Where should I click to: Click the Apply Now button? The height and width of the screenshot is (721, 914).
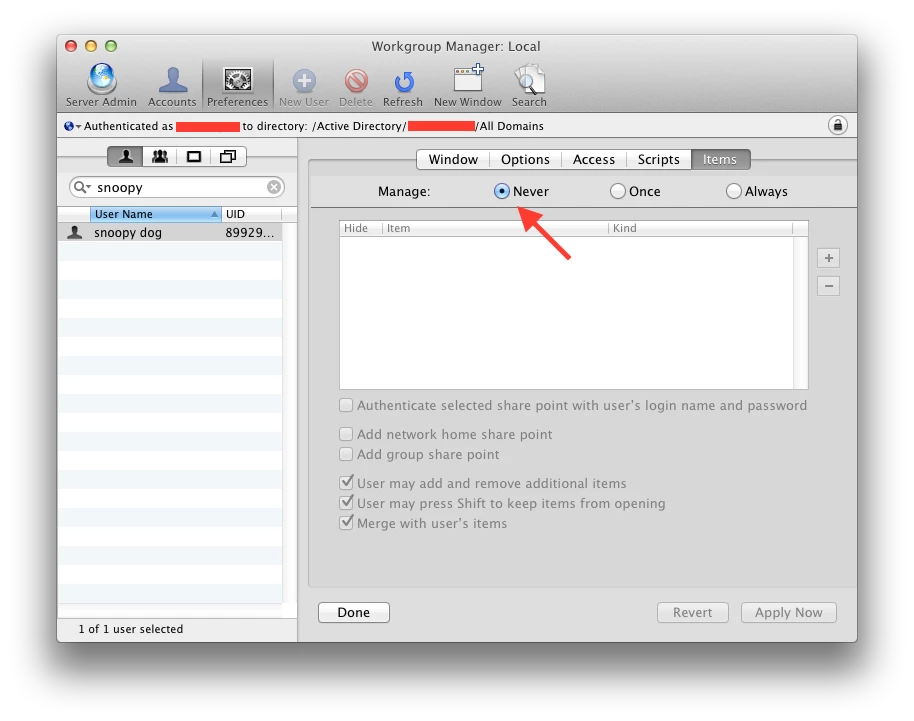point(789,613)
